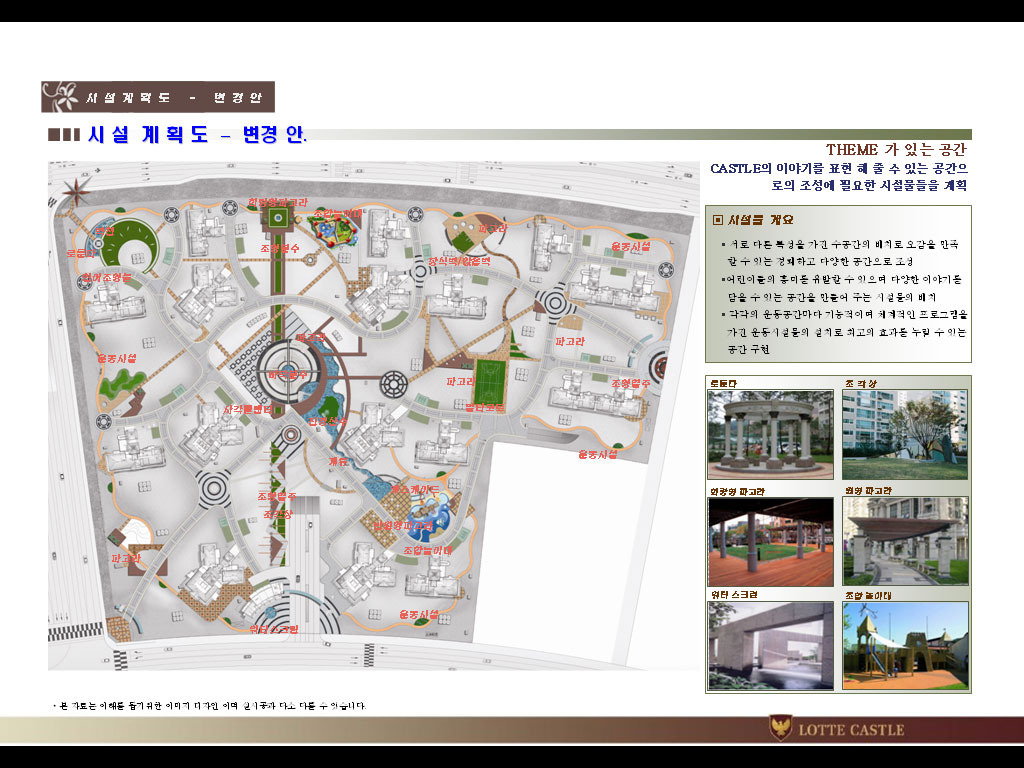Click the 계류 stream label on the map
The height and width of the screenshot is (768, 1024).
pos(338,461)
